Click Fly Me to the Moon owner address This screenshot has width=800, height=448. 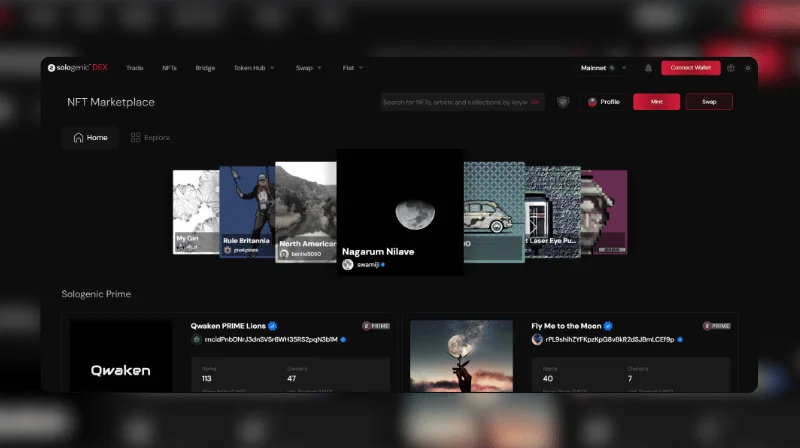[610, 339]
